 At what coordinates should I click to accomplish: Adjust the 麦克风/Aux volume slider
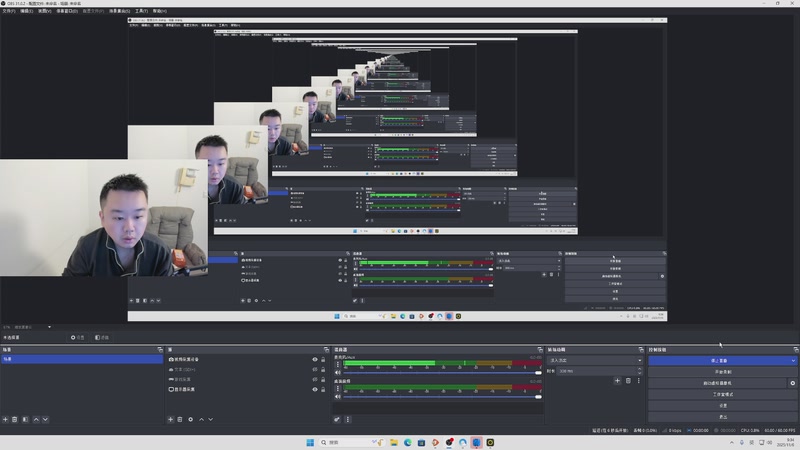click(441, 373)
